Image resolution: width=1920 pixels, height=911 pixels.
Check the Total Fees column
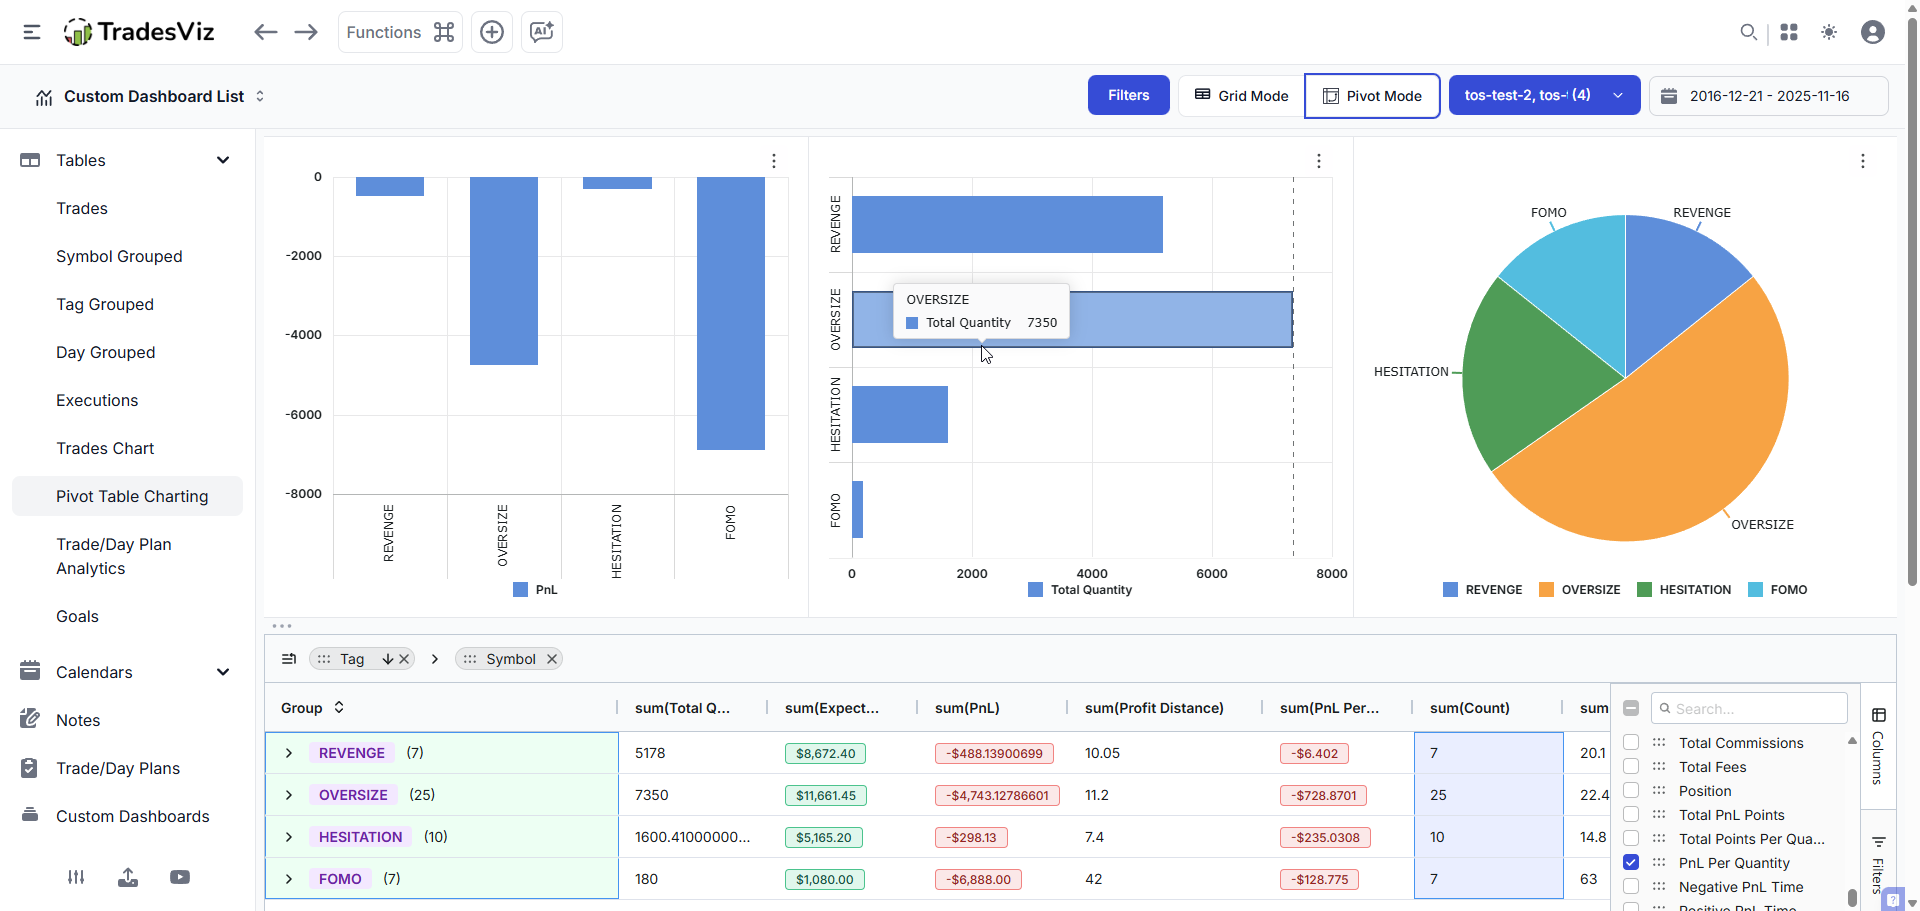point(1632,766)
